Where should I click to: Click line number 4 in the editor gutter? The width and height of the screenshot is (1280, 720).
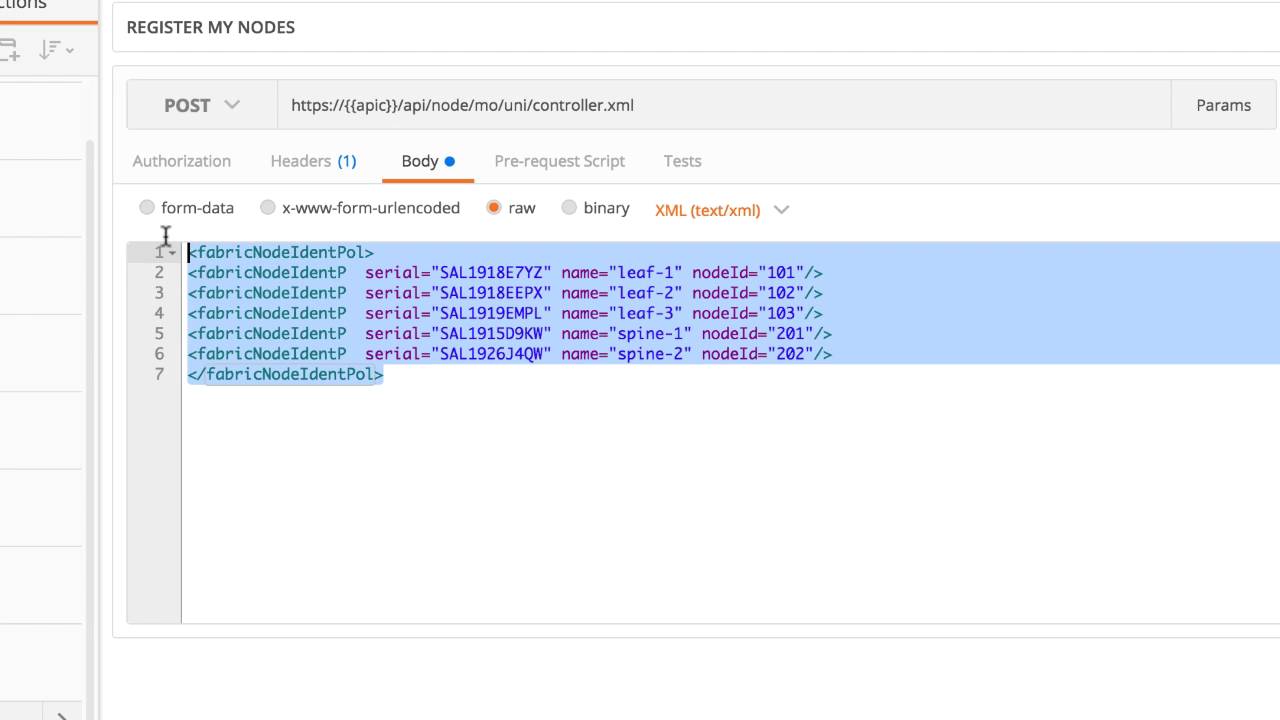(x=159, y=313)
